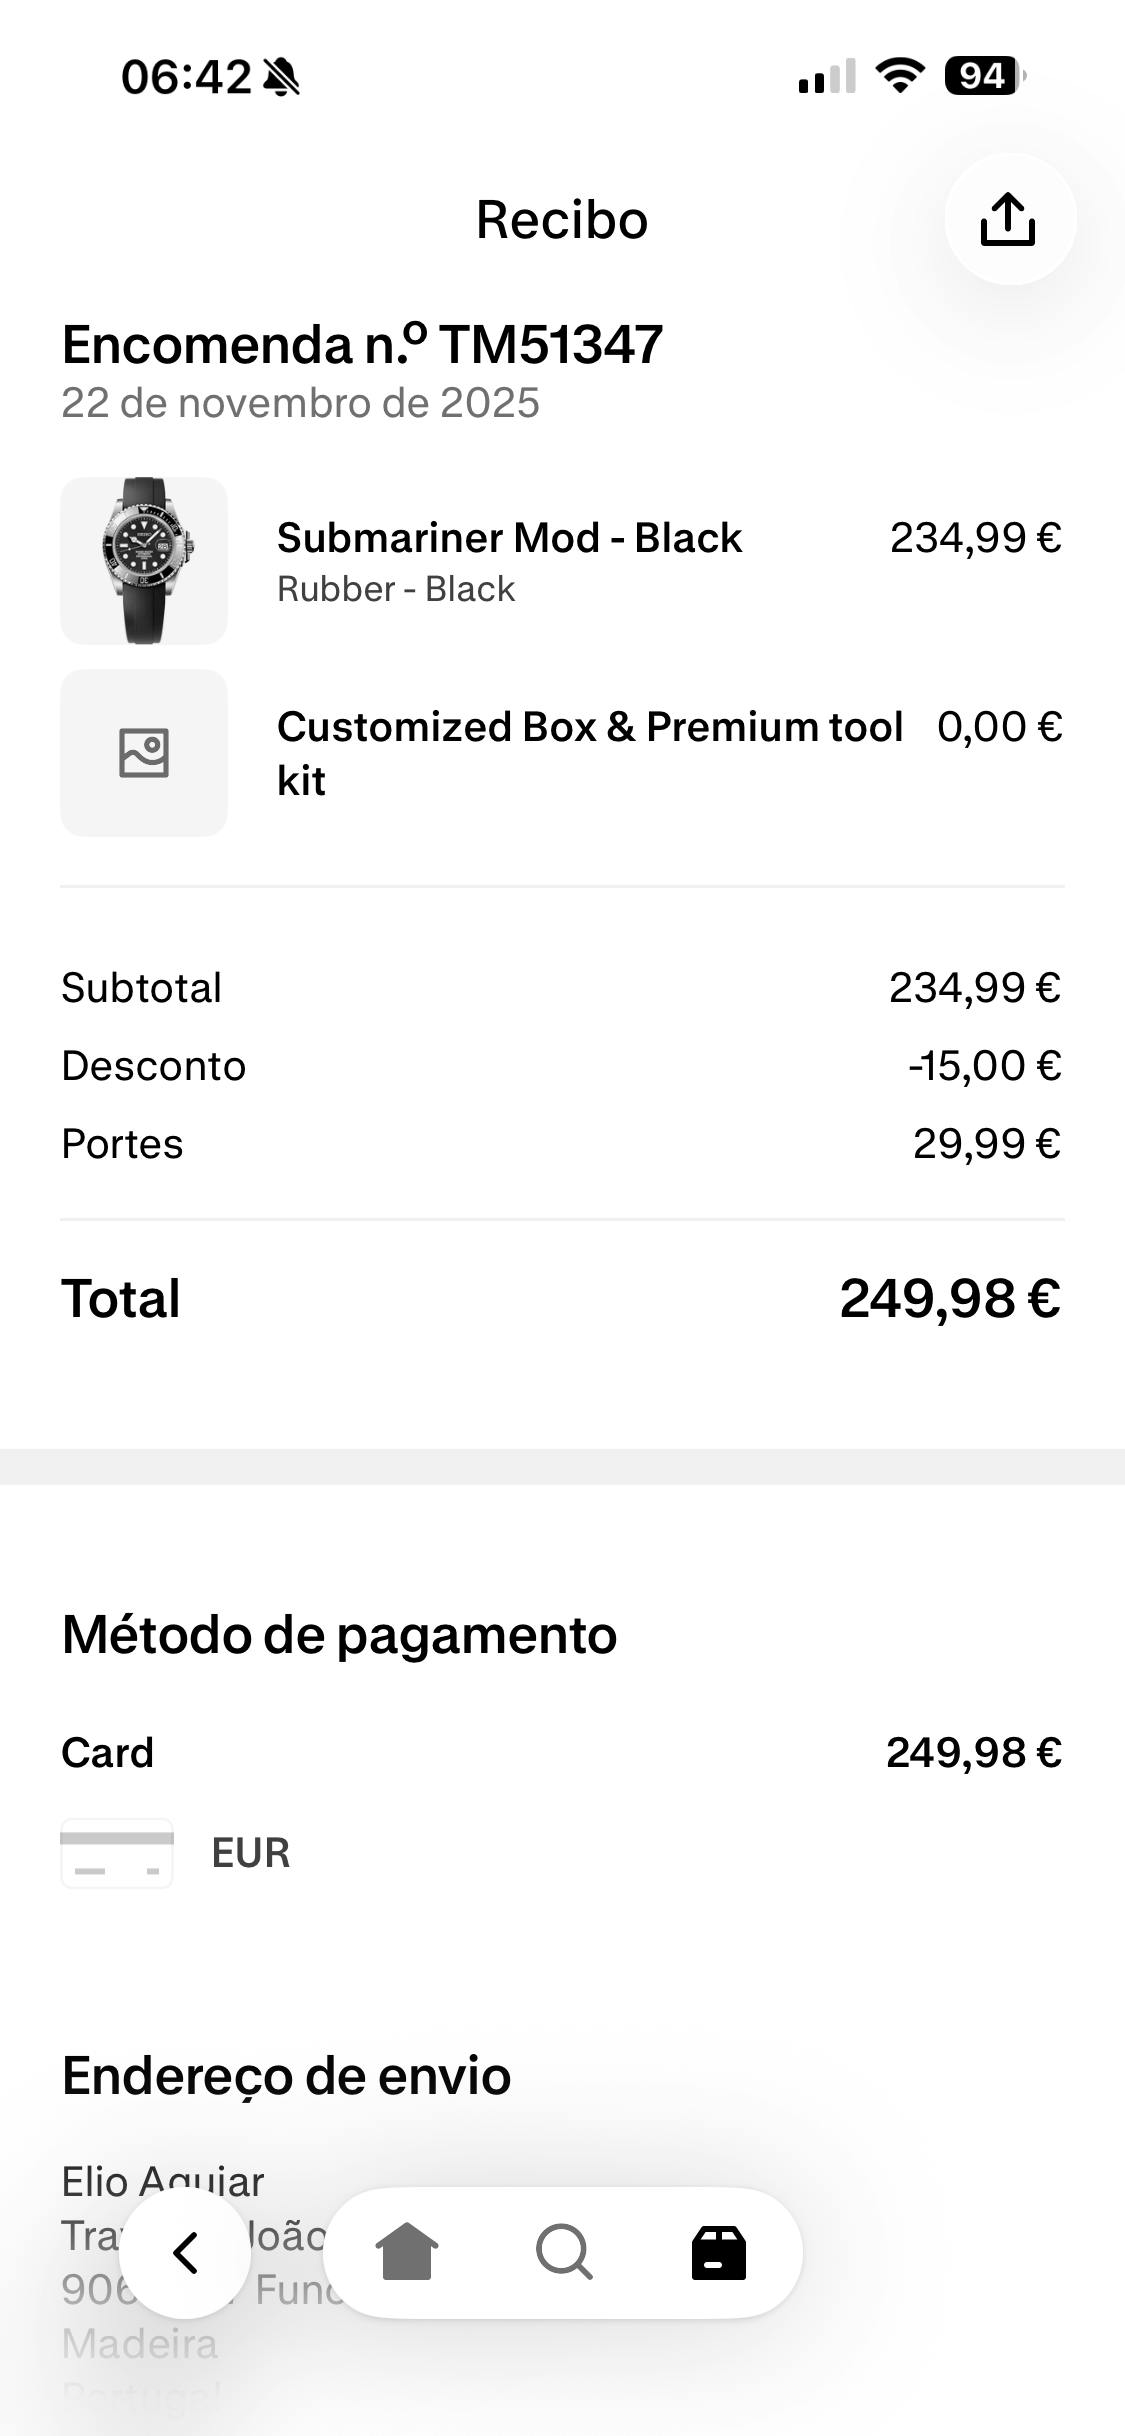Tap the battery indicator in status bar
The height and width of the screenshot is (2436, 1125).
[985, 76]
